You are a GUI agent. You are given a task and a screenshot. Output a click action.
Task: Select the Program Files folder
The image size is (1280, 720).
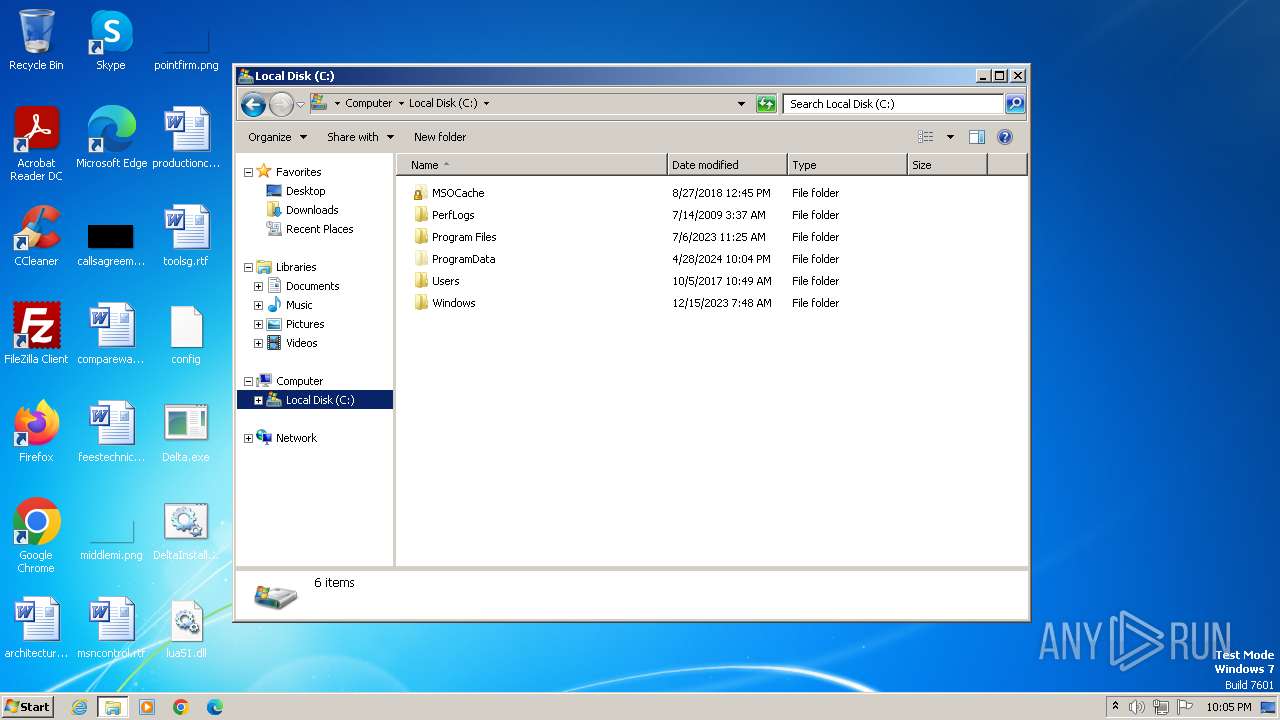pos(463,237)
